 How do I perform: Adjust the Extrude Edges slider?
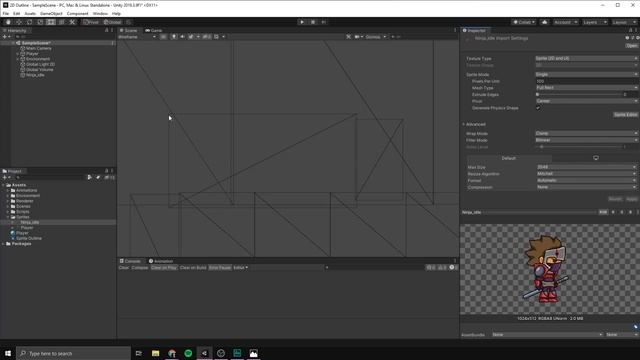point(579,95)
